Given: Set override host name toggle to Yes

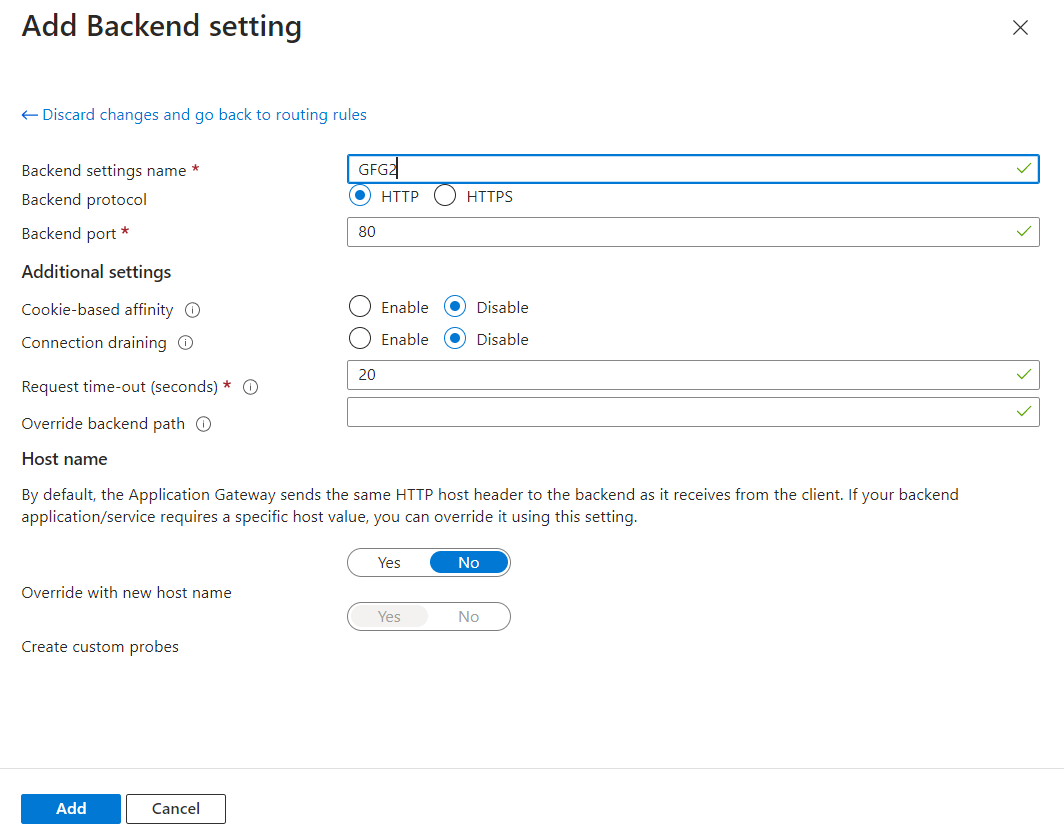Looking at the screenshot, I should pos(389,563).
